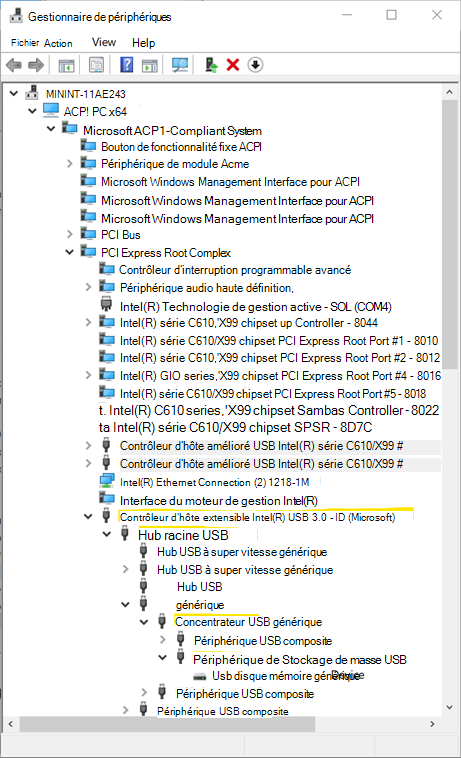Select PCI Express Root Port #5 - 8018
This screenshot has width=461, height=758.
click(273, 394)
